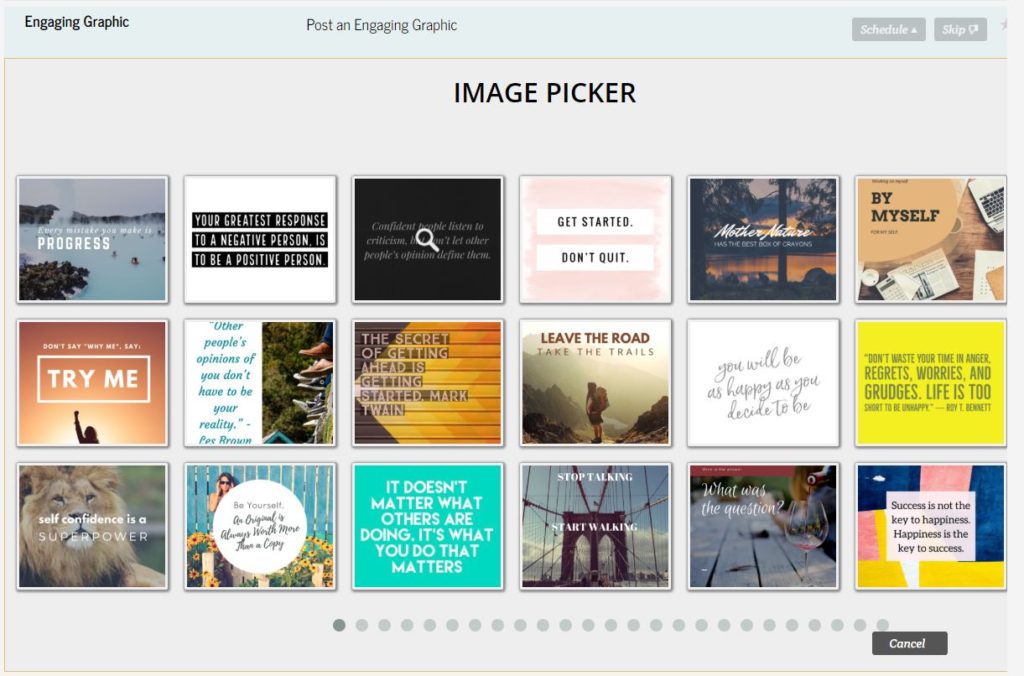Select the 'Mother Nature' sunset image
Screen dimensions: 1024x676
click(x=763, y=240)
